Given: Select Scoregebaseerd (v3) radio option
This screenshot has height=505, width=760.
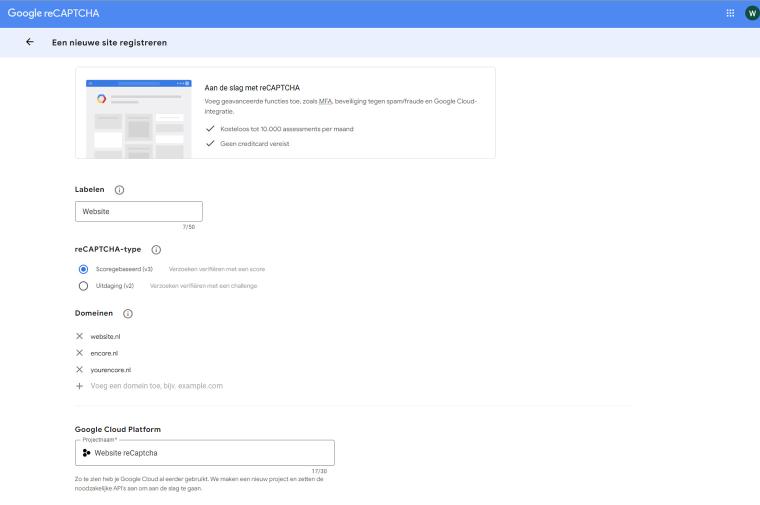Looking at the screenshot, I should tap(84, 269).
